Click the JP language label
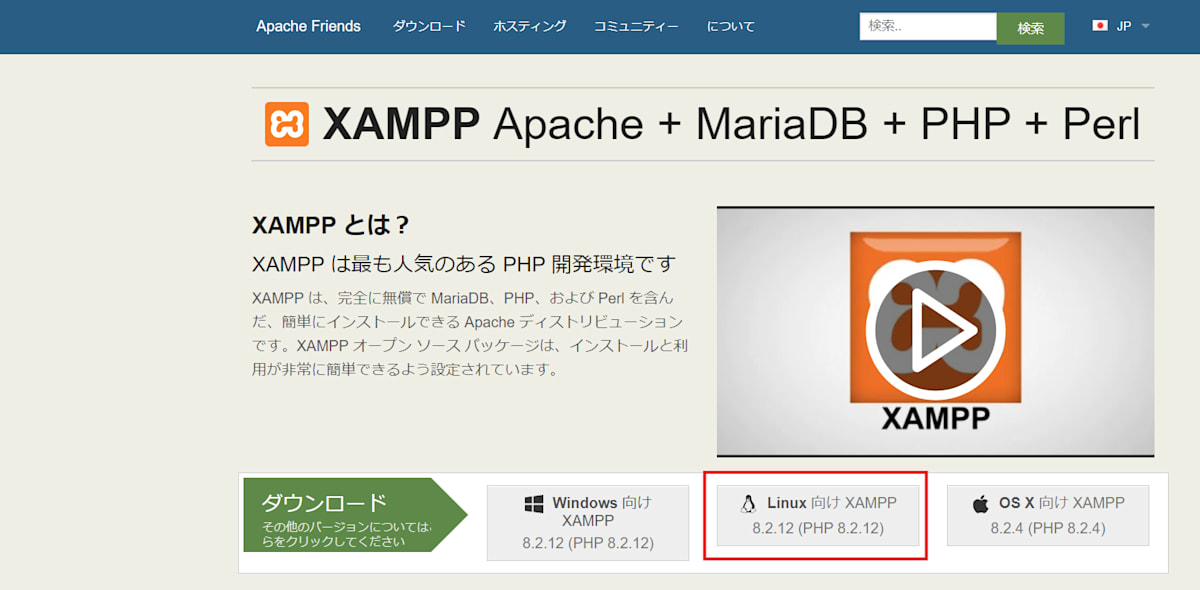Viewport: 1200px width, 590px height. pyautogui.click(x=1124, y=26)
